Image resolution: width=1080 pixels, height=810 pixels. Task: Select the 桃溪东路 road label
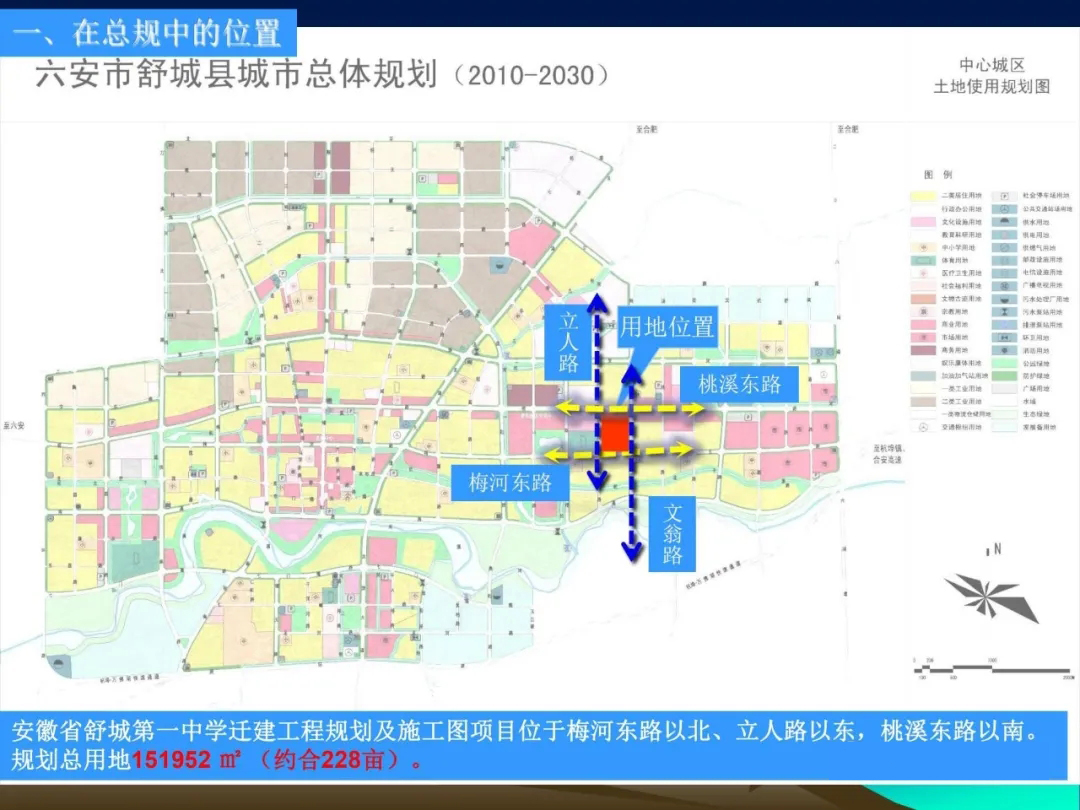(739, 383)
